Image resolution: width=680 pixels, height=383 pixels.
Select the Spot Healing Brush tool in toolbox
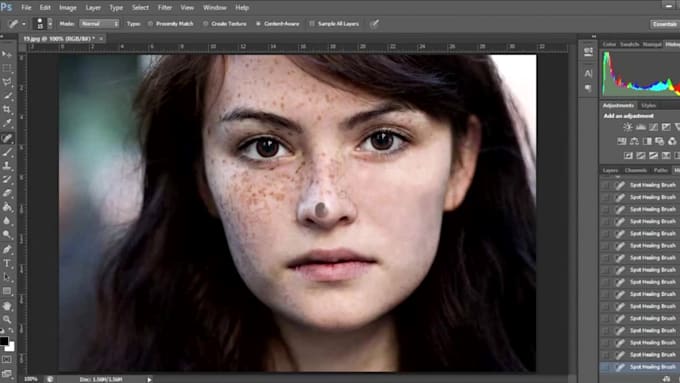tap(7, 138)
